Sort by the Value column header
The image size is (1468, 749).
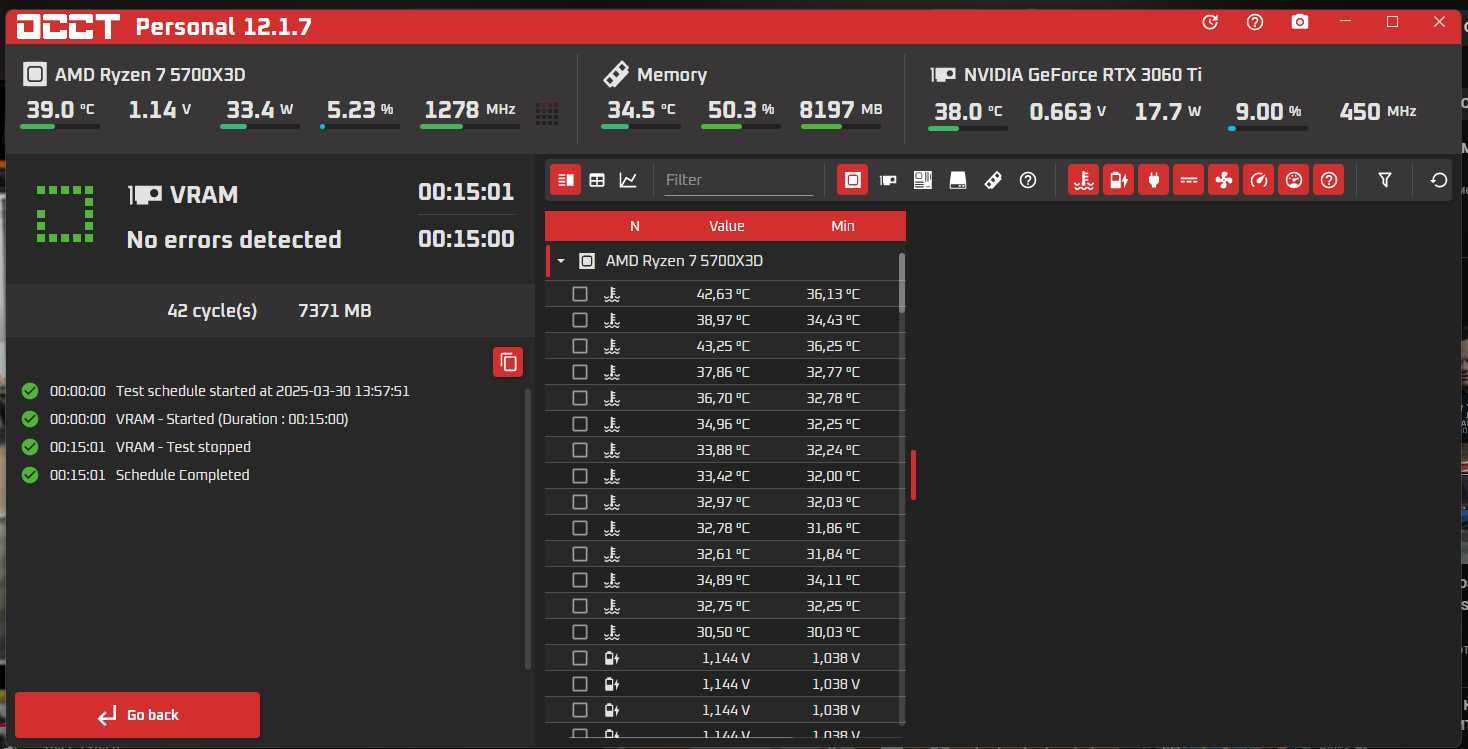[x=727, y=226]
